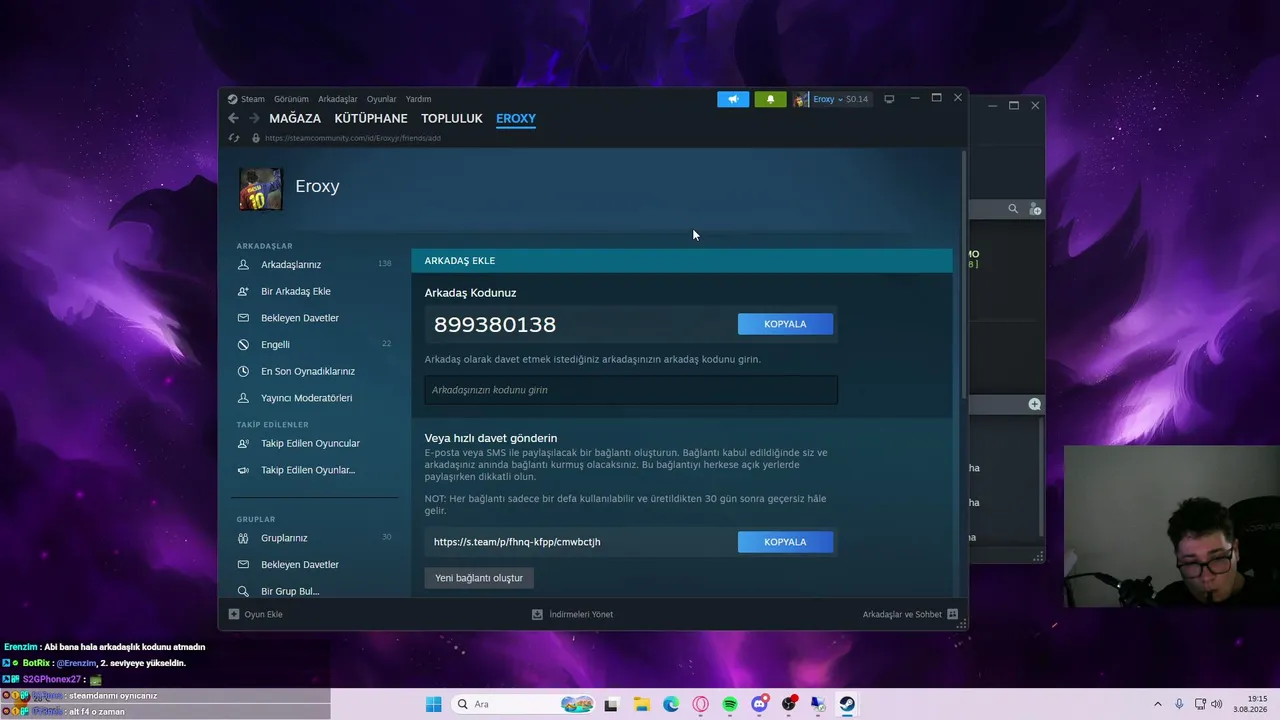
Task: Click the taskbar volume icon
Action: (x=1217, y=704)
